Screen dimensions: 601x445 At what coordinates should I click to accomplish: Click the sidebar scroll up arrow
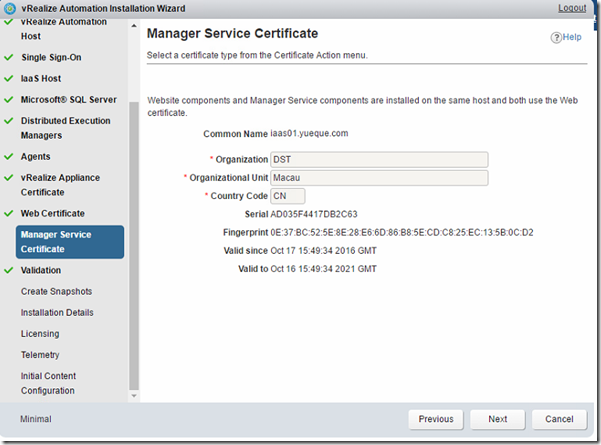(x=134, y=26)
